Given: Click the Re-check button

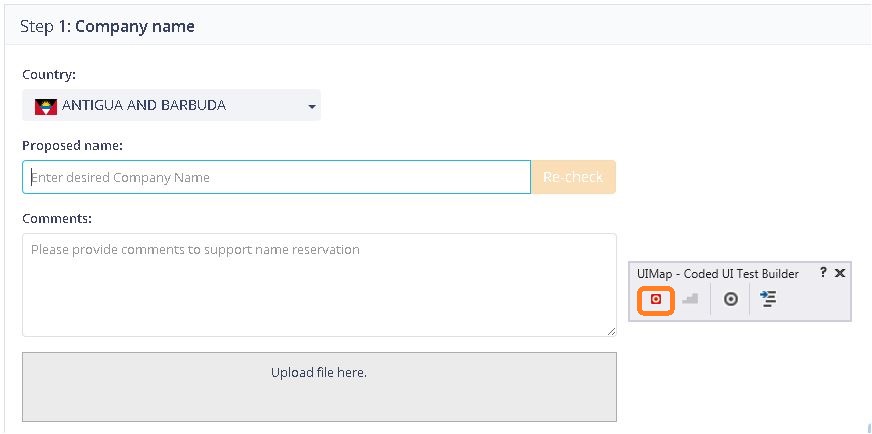Looking at the screenshot, I should pyautogui.click(x=573, y=177).
